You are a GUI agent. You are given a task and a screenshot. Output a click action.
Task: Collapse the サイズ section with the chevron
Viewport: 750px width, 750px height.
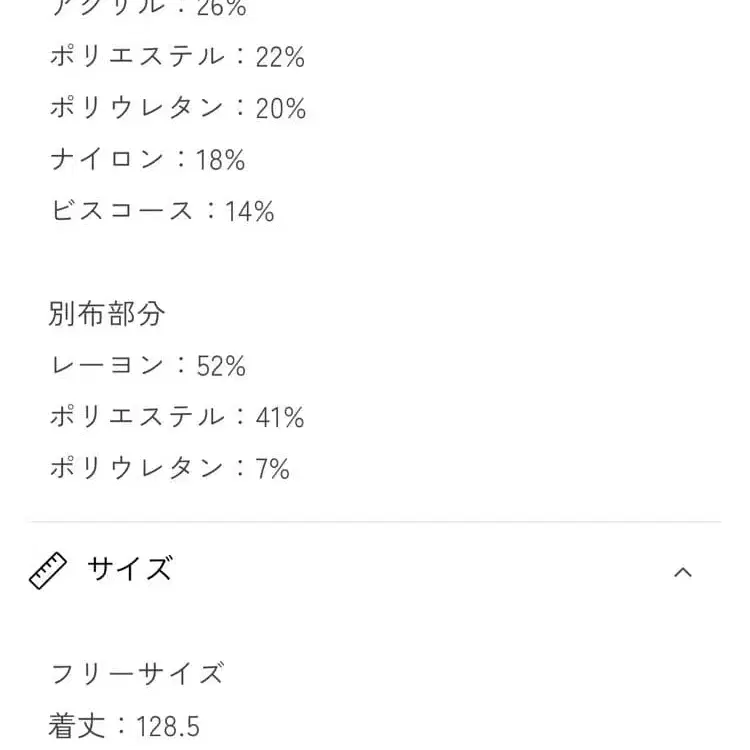click(683, 572)
